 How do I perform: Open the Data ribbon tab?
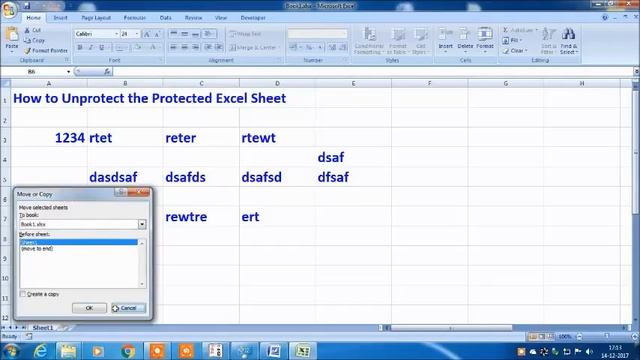165,18
